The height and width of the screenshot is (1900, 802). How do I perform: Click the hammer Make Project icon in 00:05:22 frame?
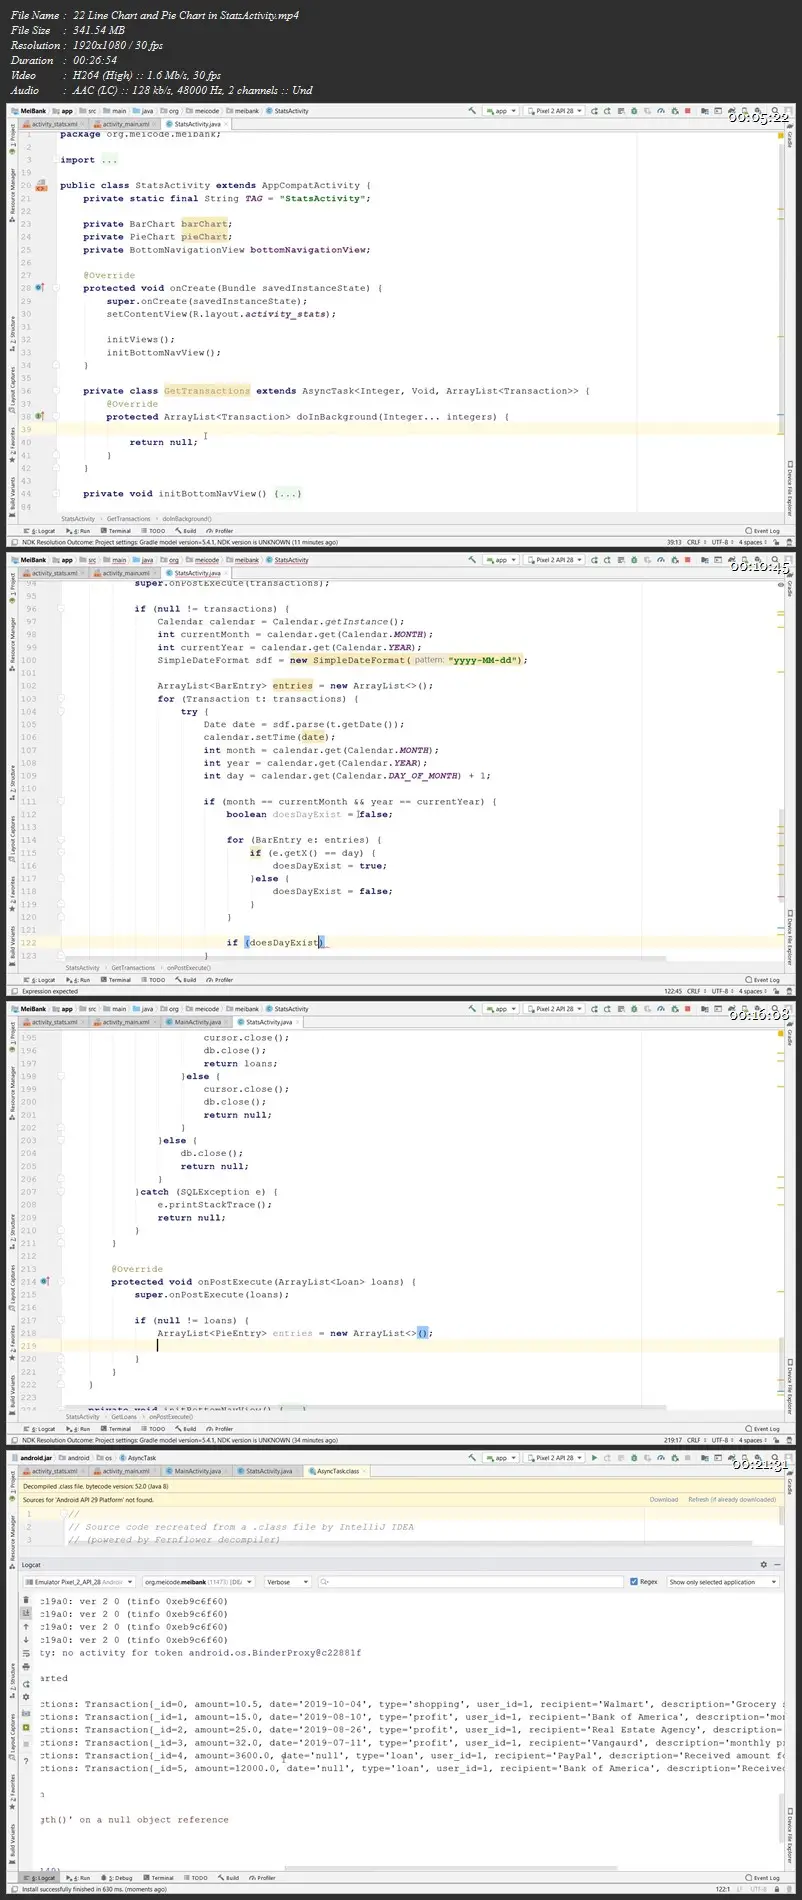pos(472,111)
